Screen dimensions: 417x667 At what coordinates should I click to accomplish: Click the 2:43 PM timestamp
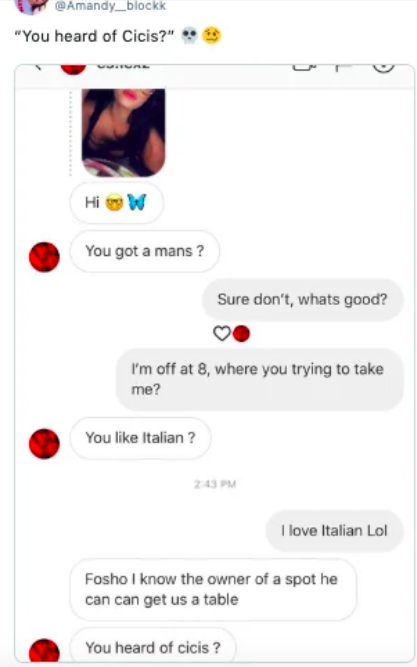215,484
